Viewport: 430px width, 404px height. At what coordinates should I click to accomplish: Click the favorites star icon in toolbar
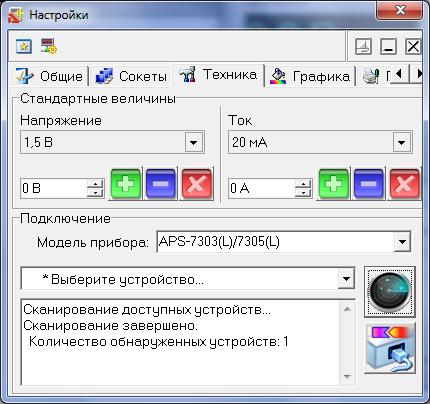pyautogui.click(x=24, y=46)
